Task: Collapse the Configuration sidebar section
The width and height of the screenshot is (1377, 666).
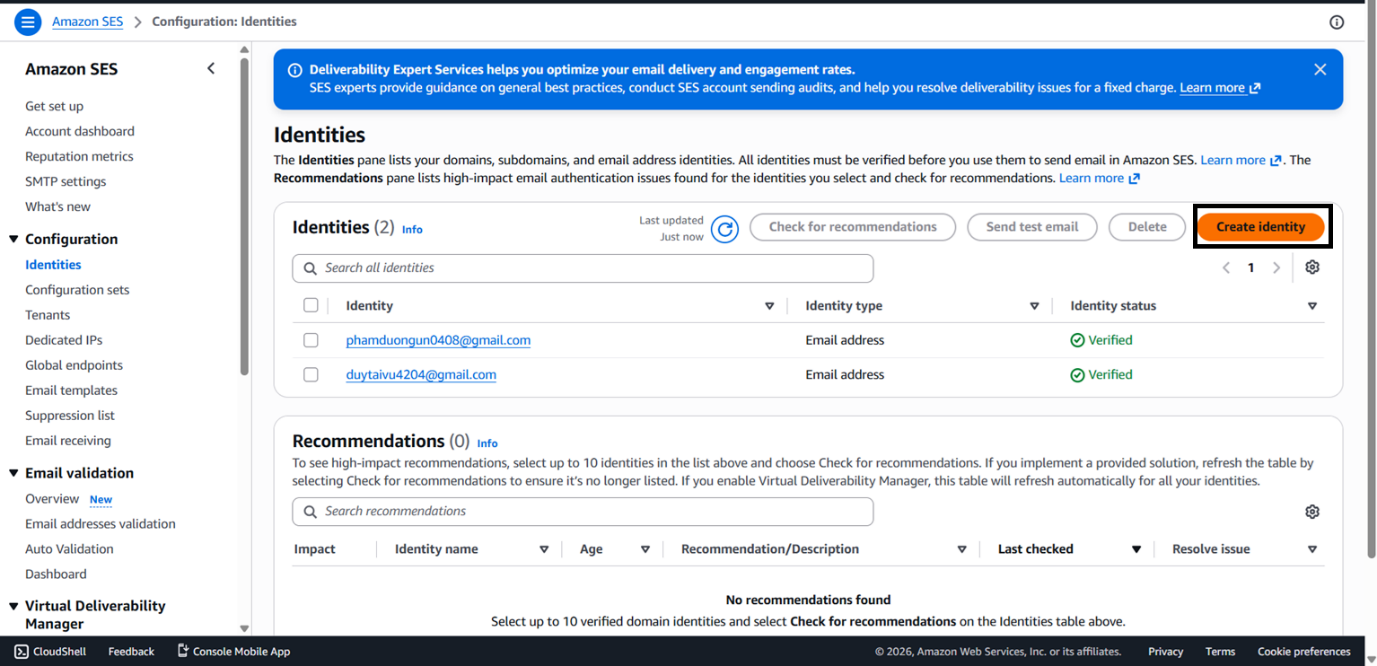Action: point(14,239)
